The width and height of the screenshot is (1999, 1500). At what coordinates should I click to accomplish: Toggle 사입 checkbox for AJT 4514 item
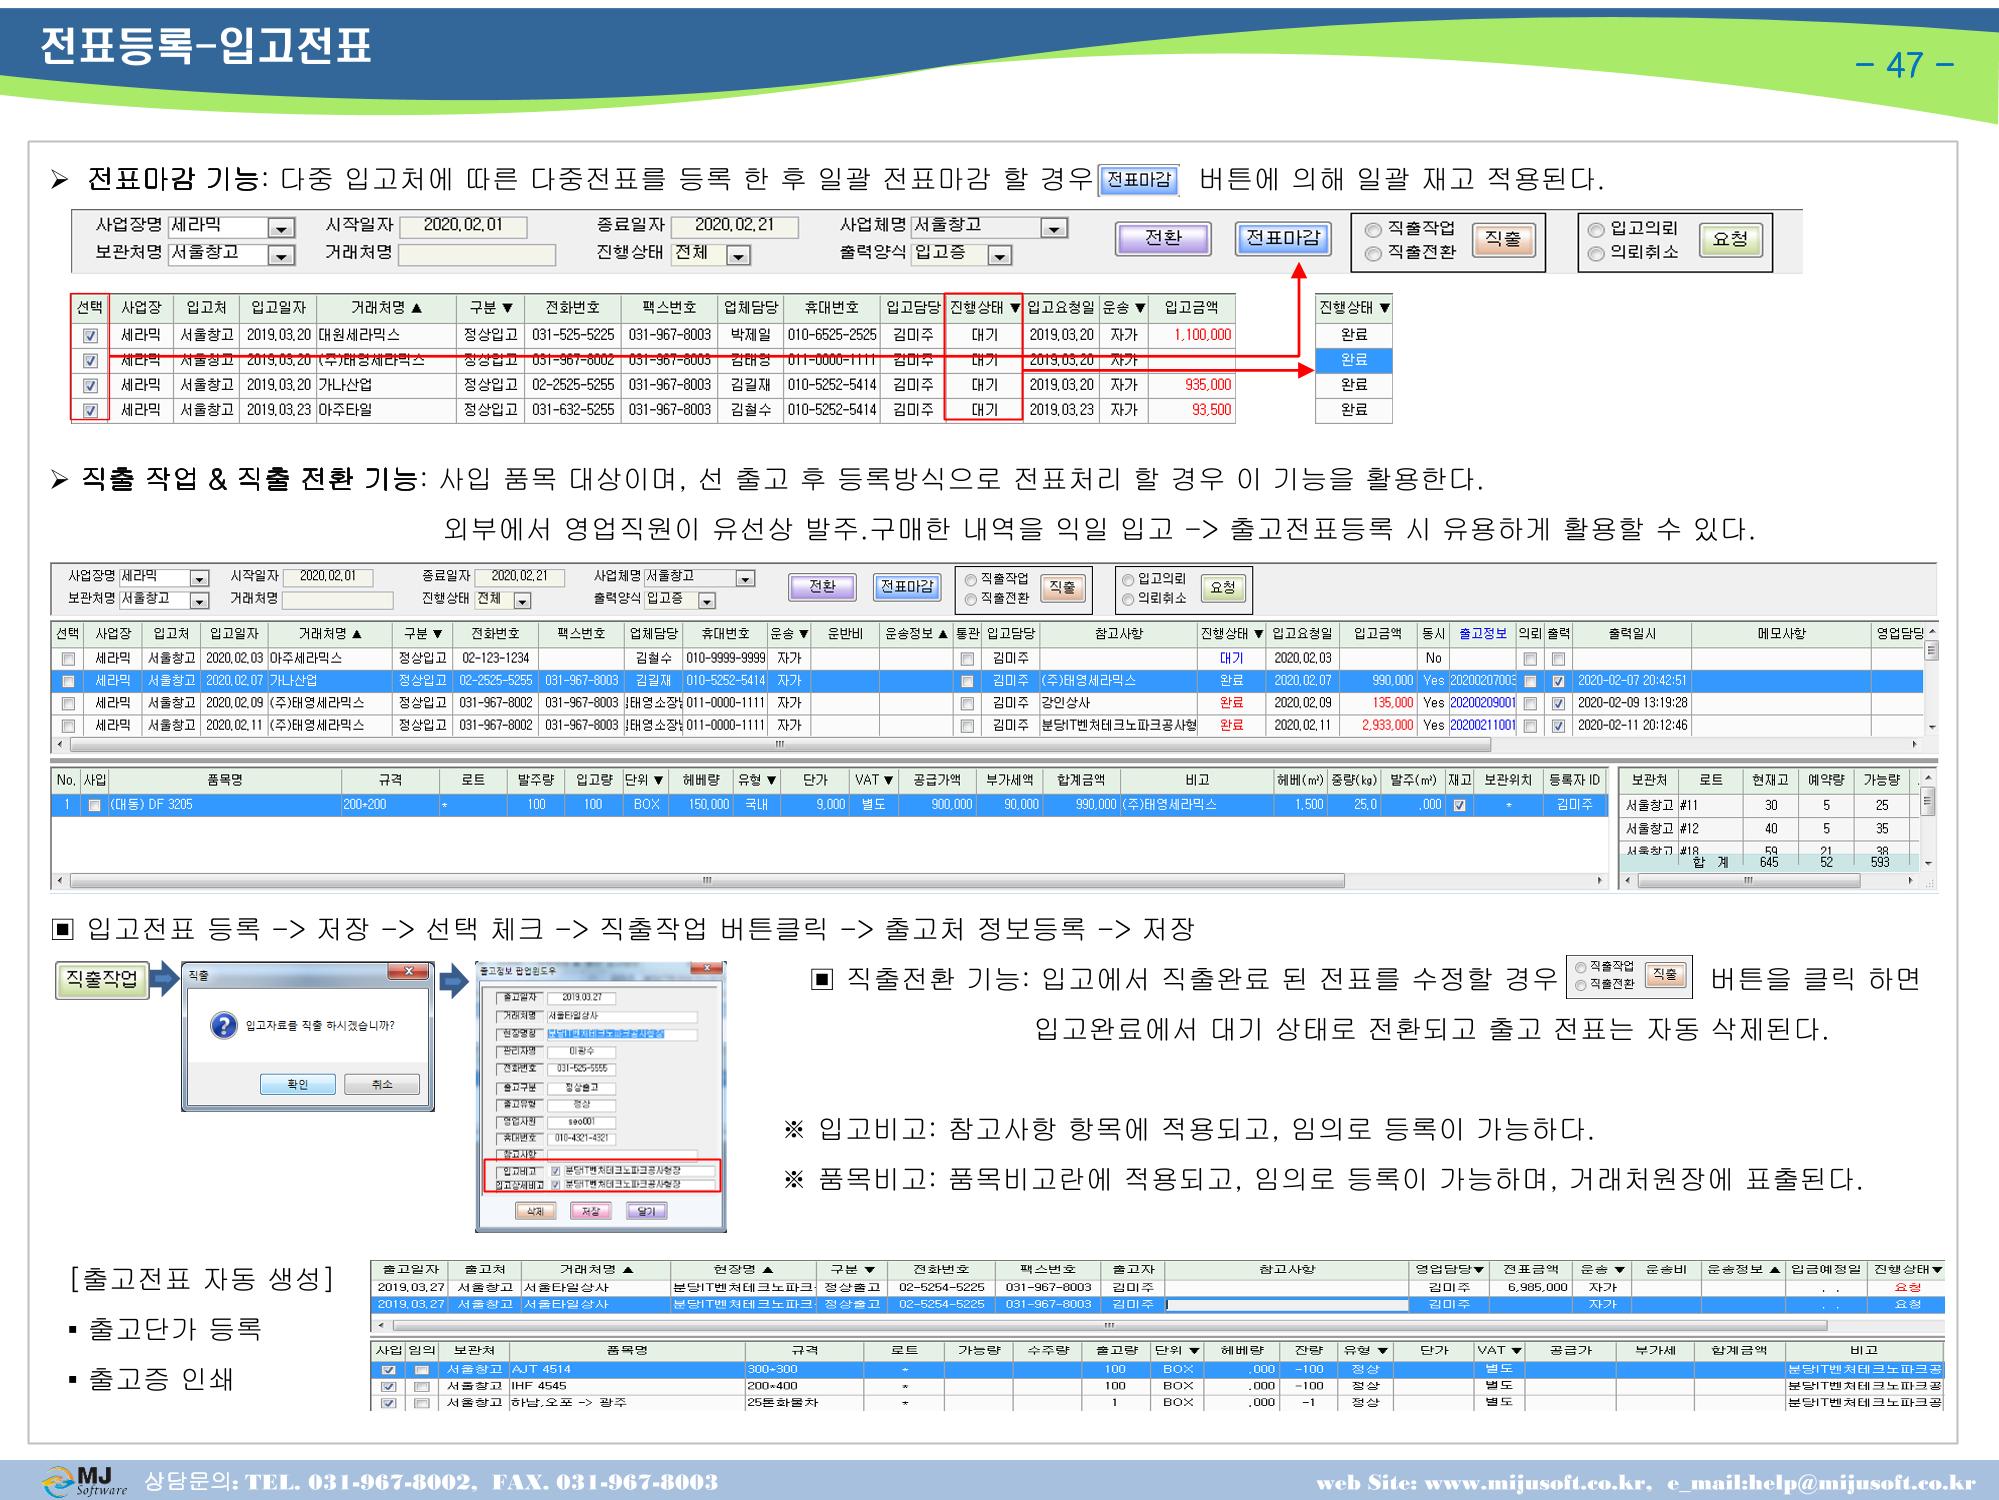390,1370
